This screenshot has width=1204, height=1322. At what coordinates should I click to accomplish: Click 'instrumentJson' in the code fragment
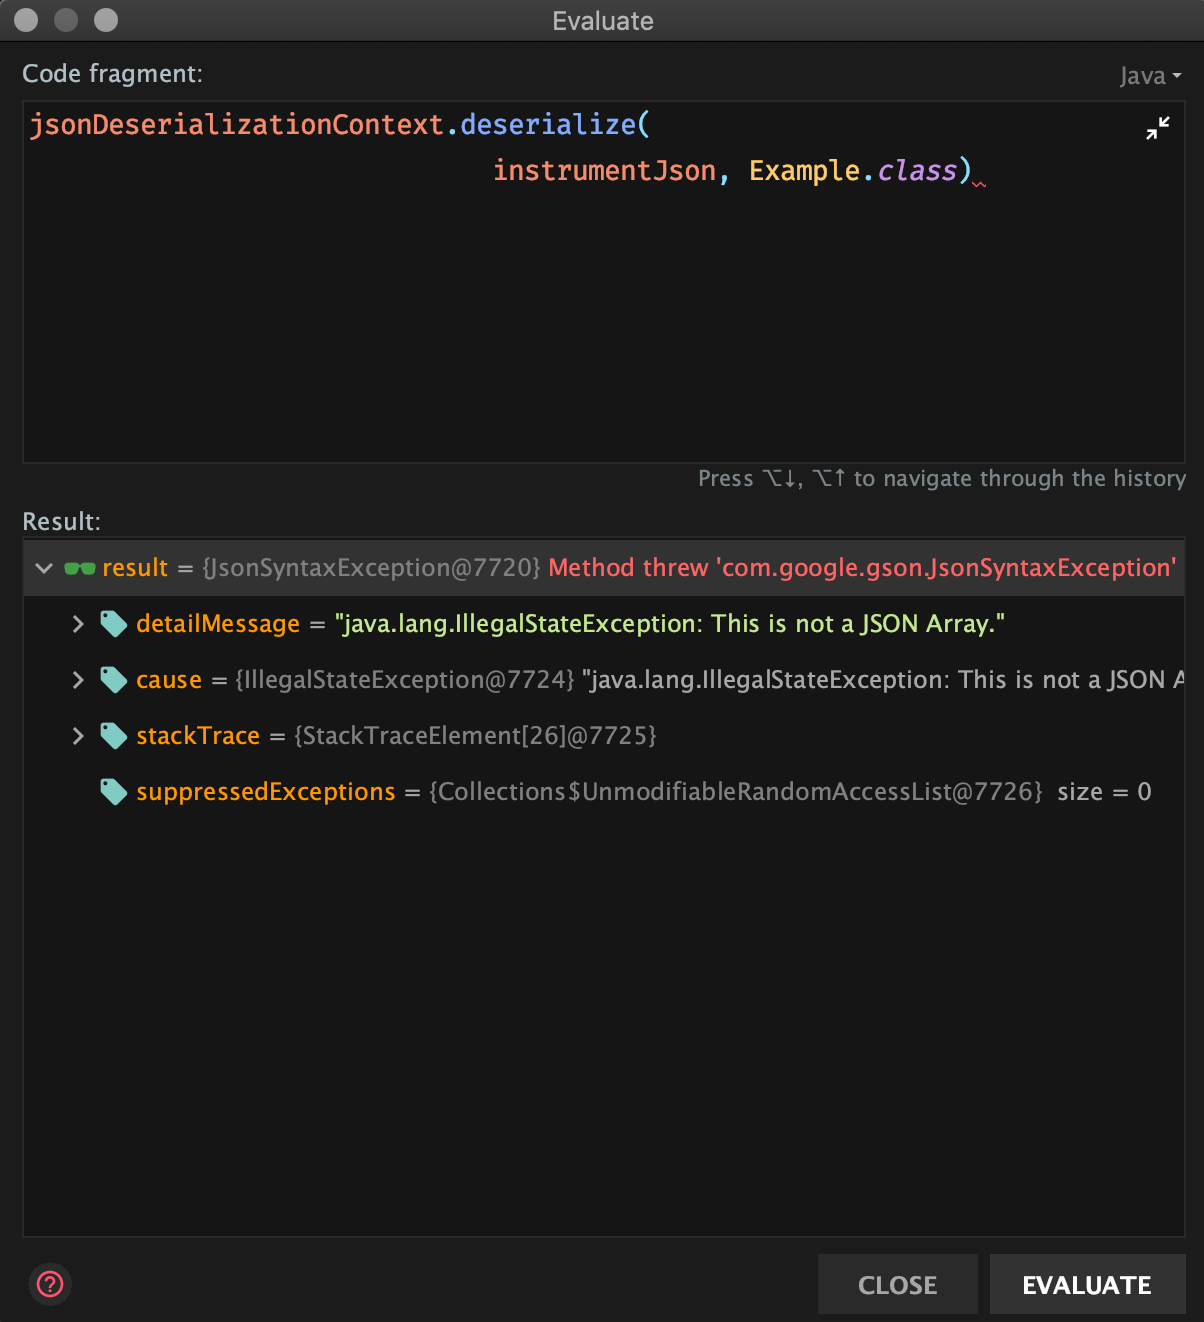tap(604, 171)
